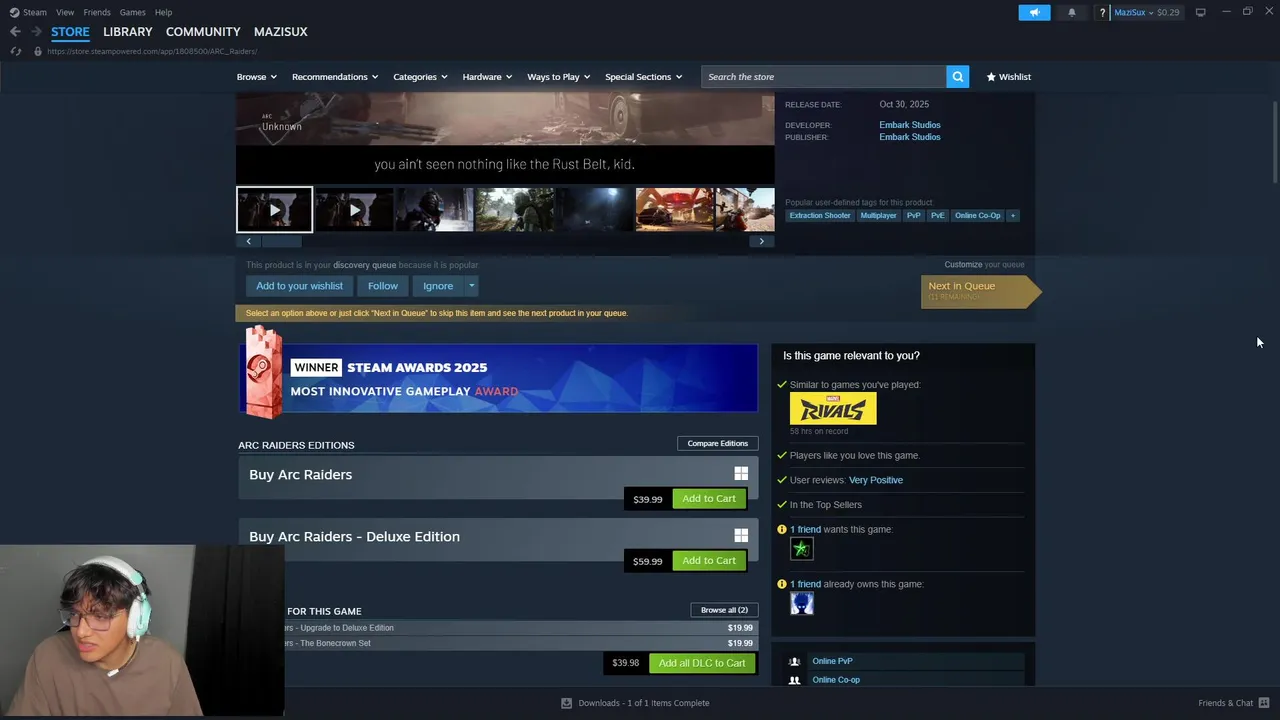Viewport: 1280px width, 720px height.
Task: Click the help question mark icon
Action: tap(1102, 12)
